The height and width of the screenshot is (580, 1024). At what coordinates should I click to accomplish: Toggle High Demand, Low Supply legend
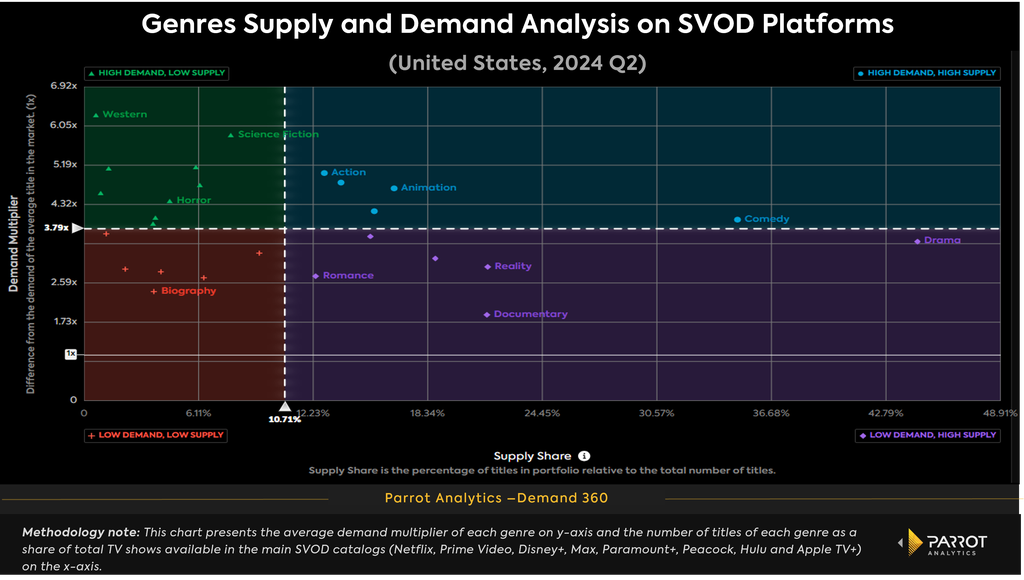pos(156,73)
